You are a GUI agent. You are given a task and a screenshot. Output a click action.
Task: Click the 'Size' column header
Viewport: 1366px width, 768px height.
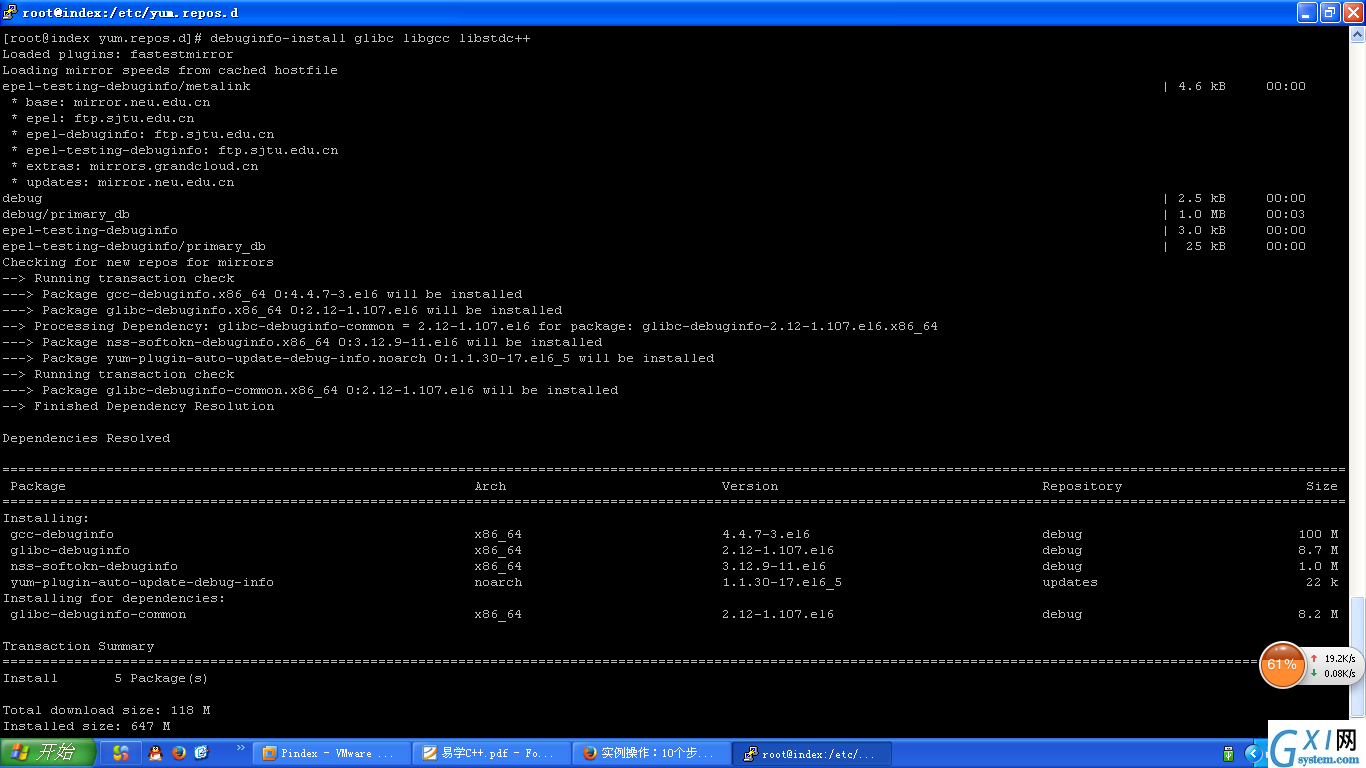pos(1322,486)
